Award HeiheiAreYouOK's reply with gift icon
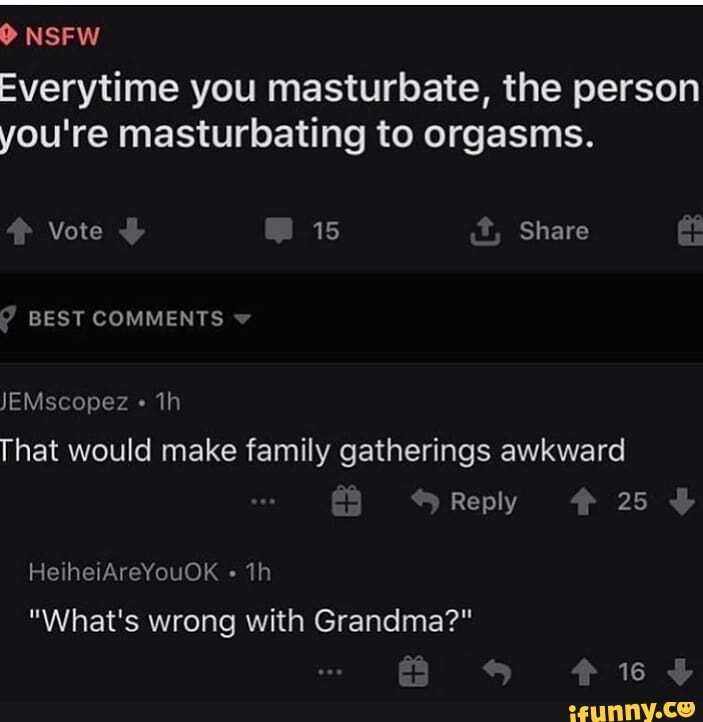The image size is (703, 722). [x=413, y=672]
